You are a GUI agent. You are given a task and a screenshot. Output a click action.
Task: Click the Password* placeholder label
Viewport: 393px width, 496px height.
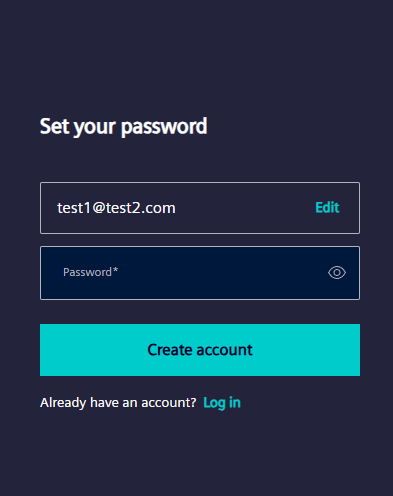(90, 272)
